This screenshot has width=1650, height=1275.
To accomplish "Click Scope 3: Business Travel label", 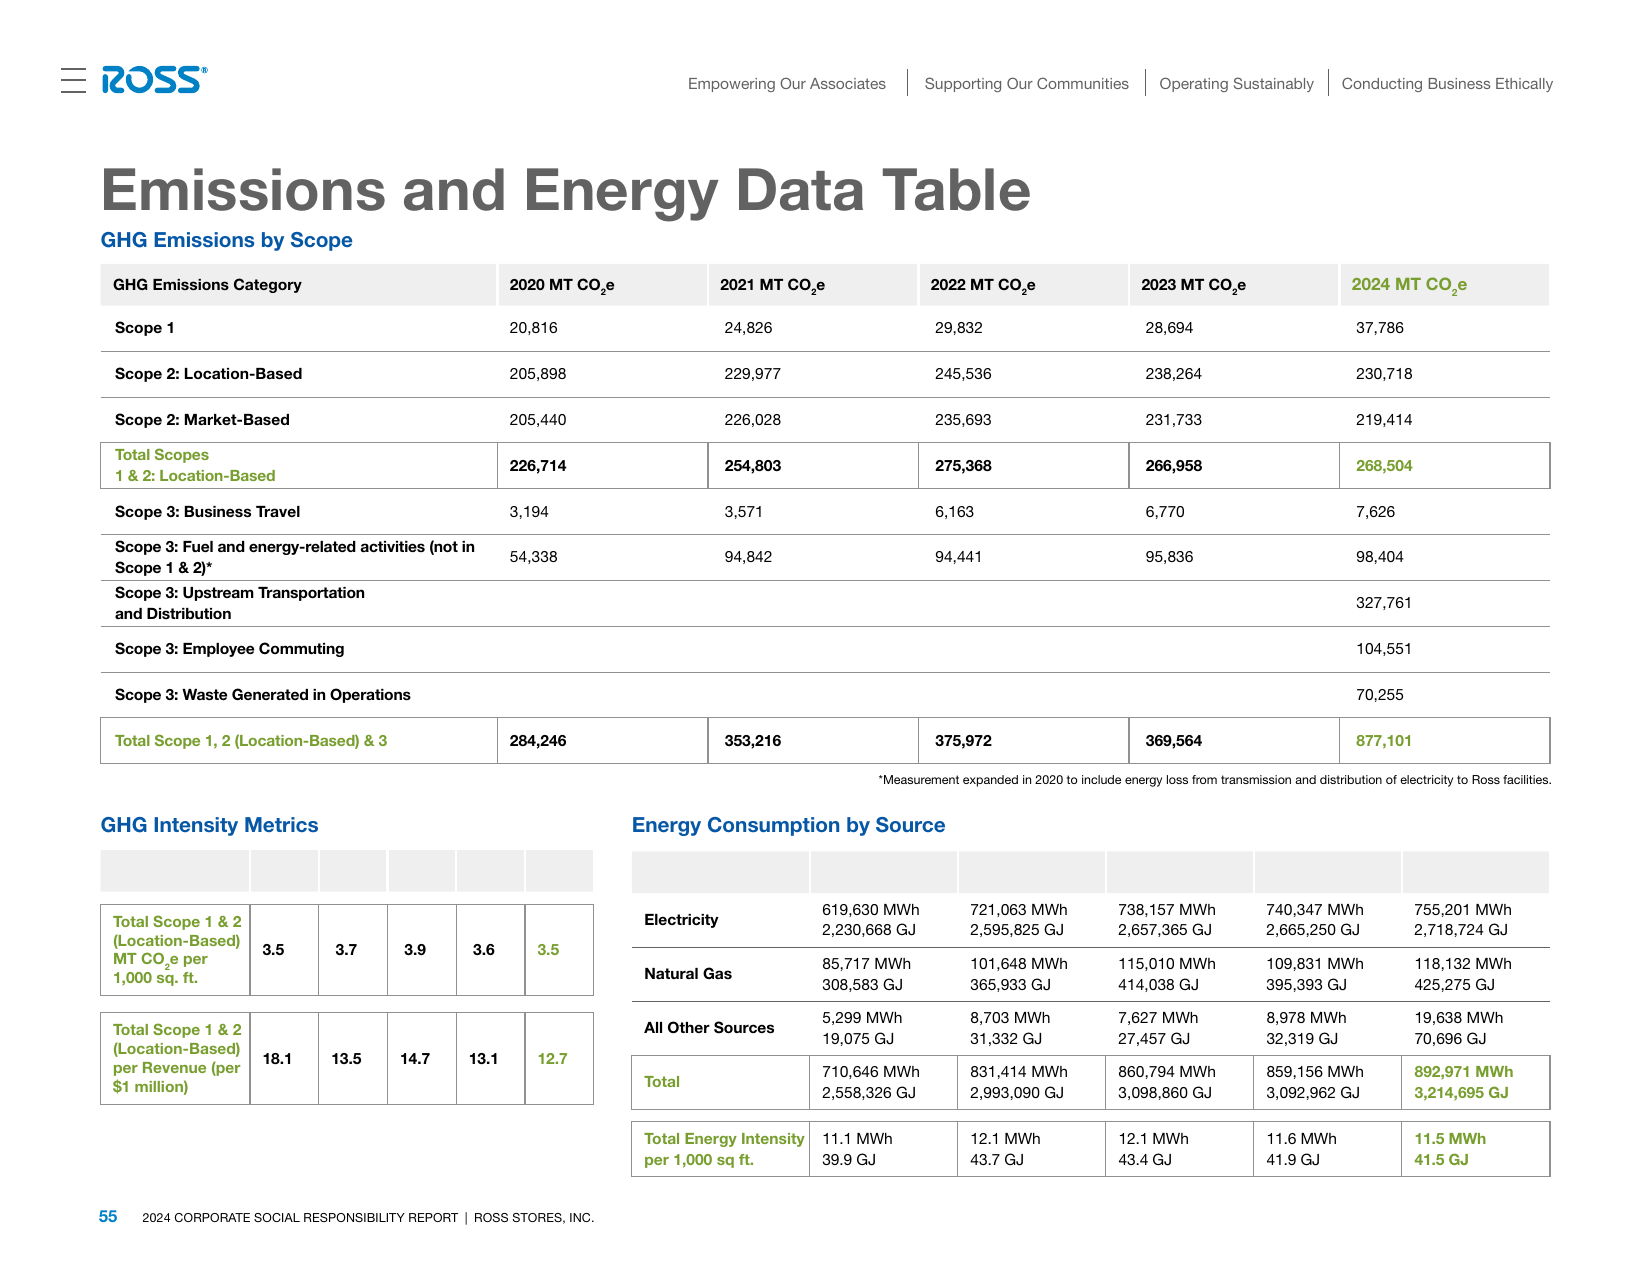I will 207,512.
